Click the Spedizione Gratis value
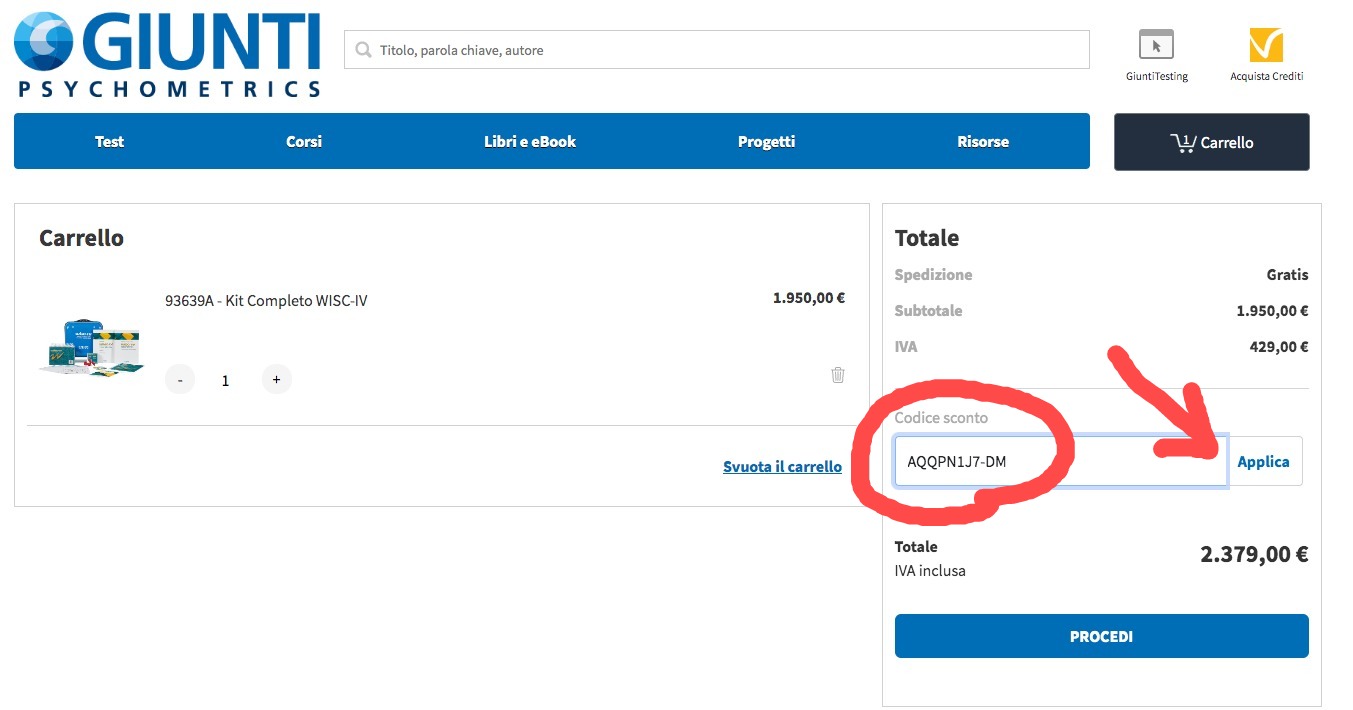The image size is (1353, 710). (1287, 275)
